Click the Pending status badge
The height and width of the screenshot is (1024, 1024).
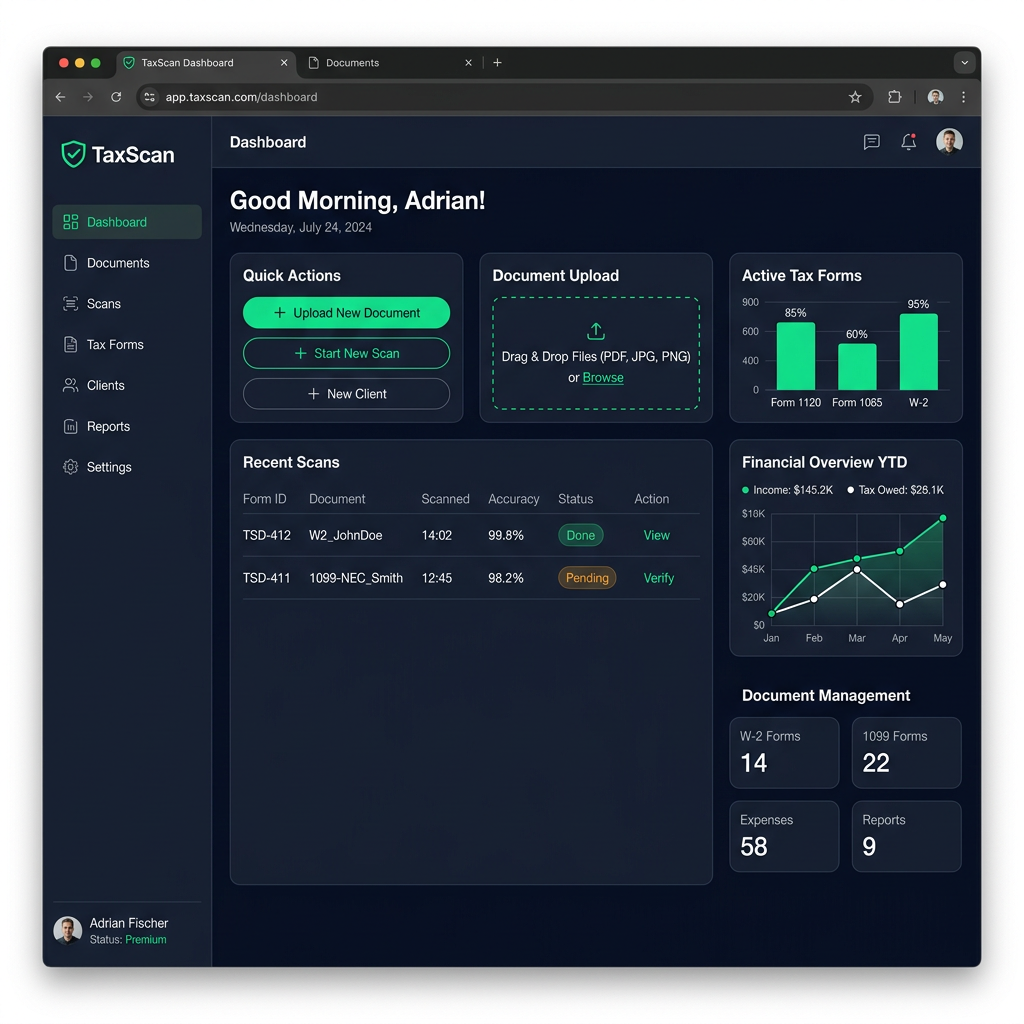click(587, 578)
